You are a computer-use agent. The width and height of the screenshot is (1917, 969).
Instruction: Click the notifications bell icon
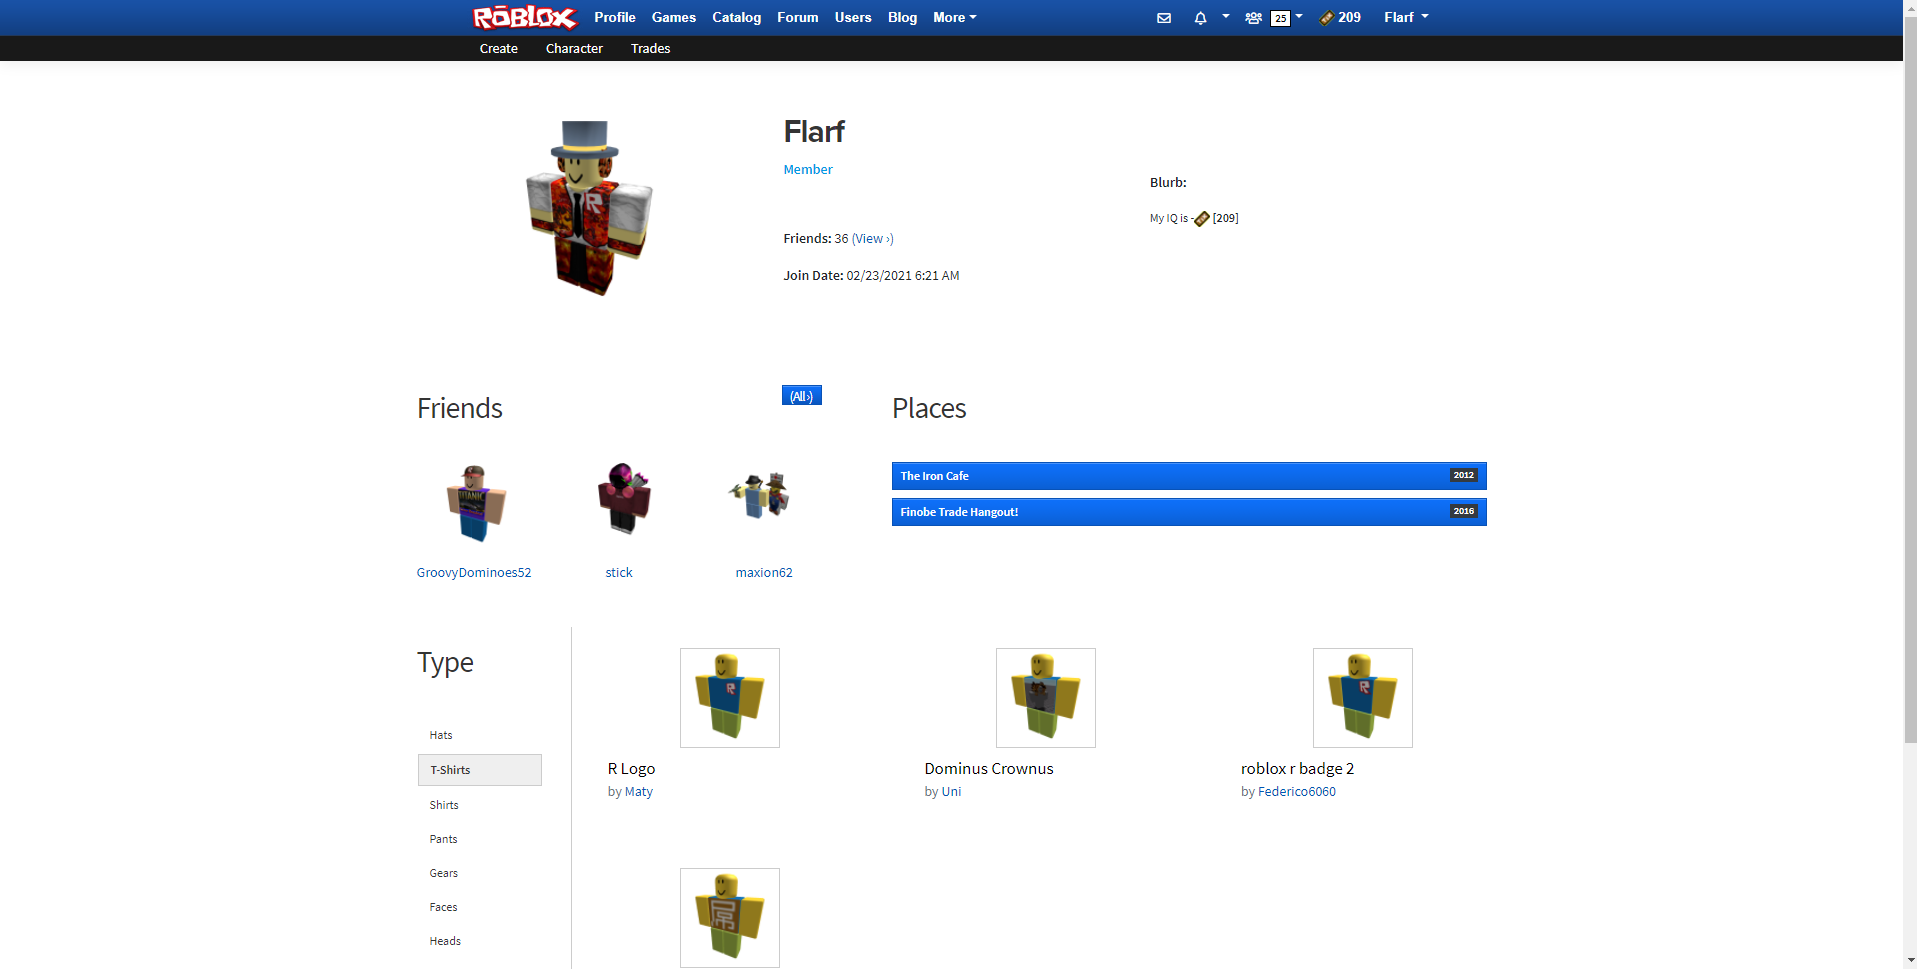1198,17
